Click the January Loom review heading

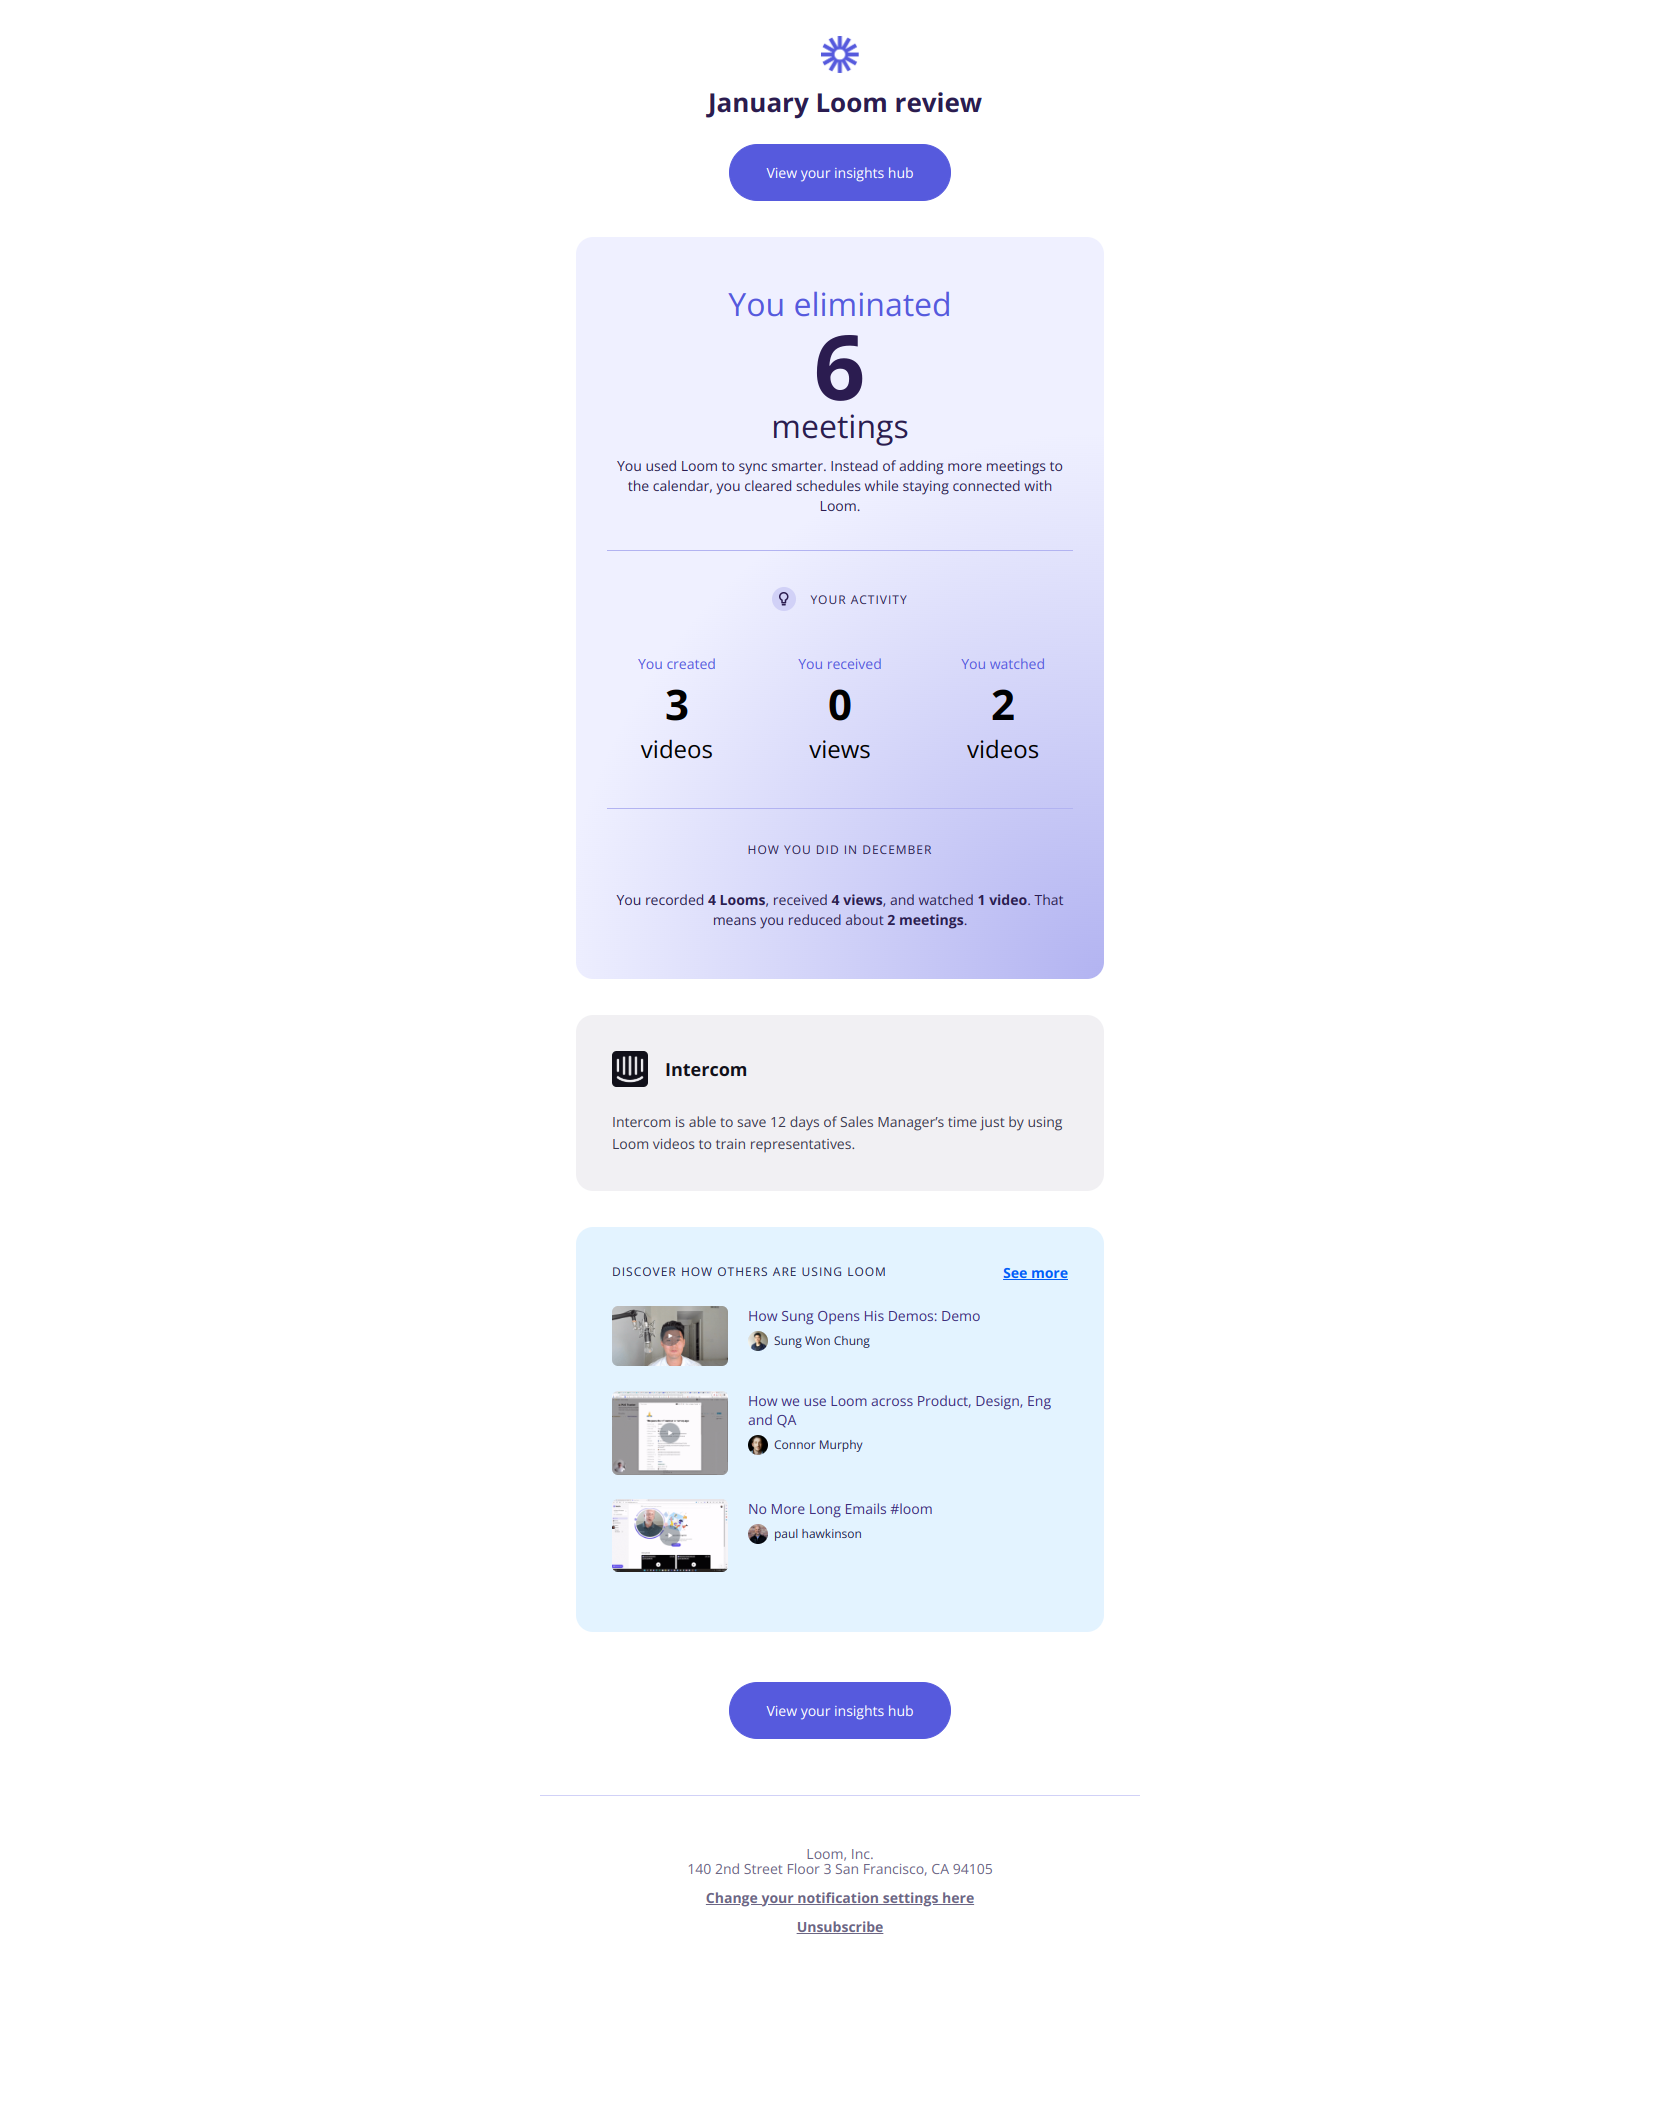(844, 103)
